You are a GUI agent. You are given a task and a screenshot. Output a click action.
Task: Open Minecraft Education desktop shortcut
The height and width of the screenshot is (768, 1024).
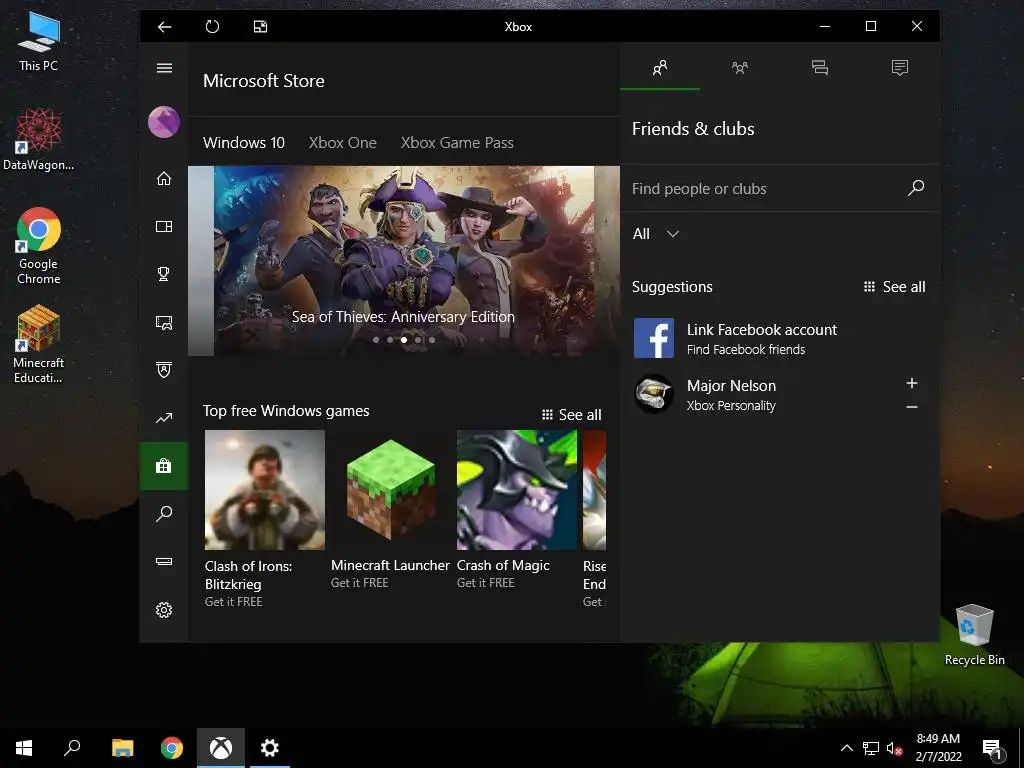click(x=39, y=345)
